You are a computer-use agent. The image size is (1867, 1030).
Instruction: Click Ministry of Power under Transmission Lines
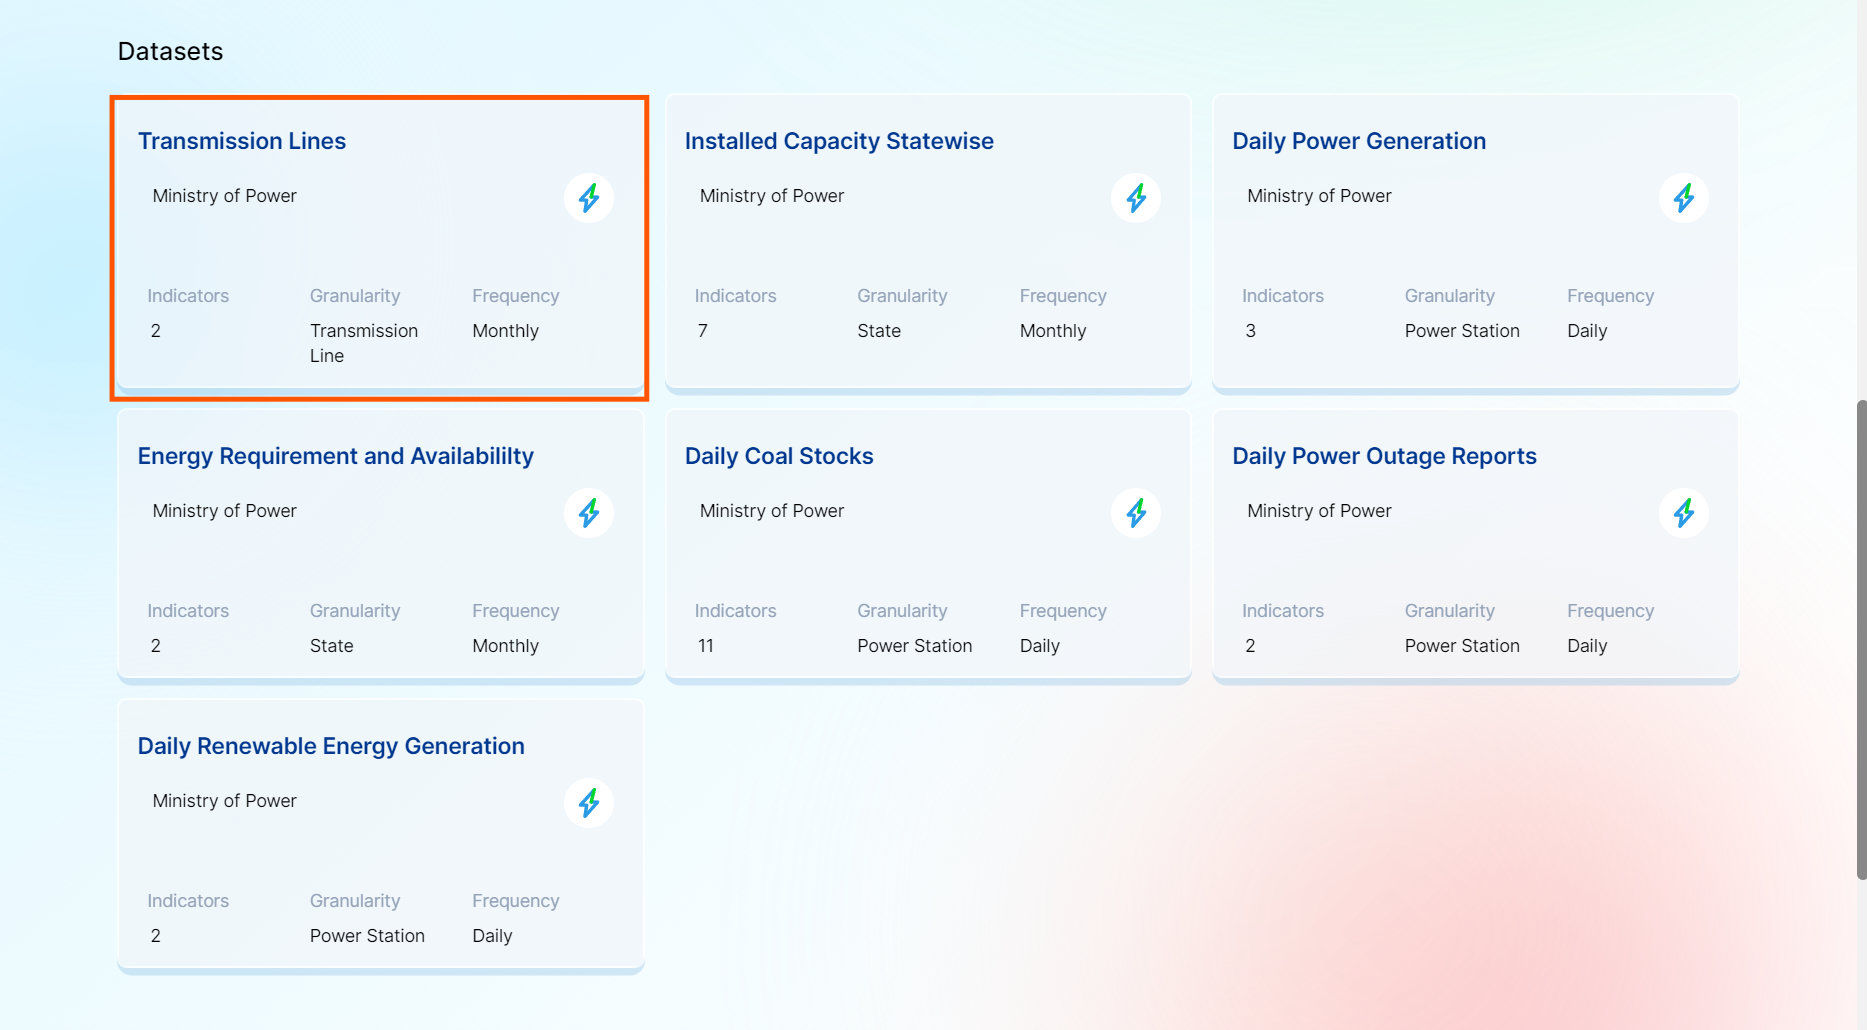pyautogui.click(x=224, y=196)
